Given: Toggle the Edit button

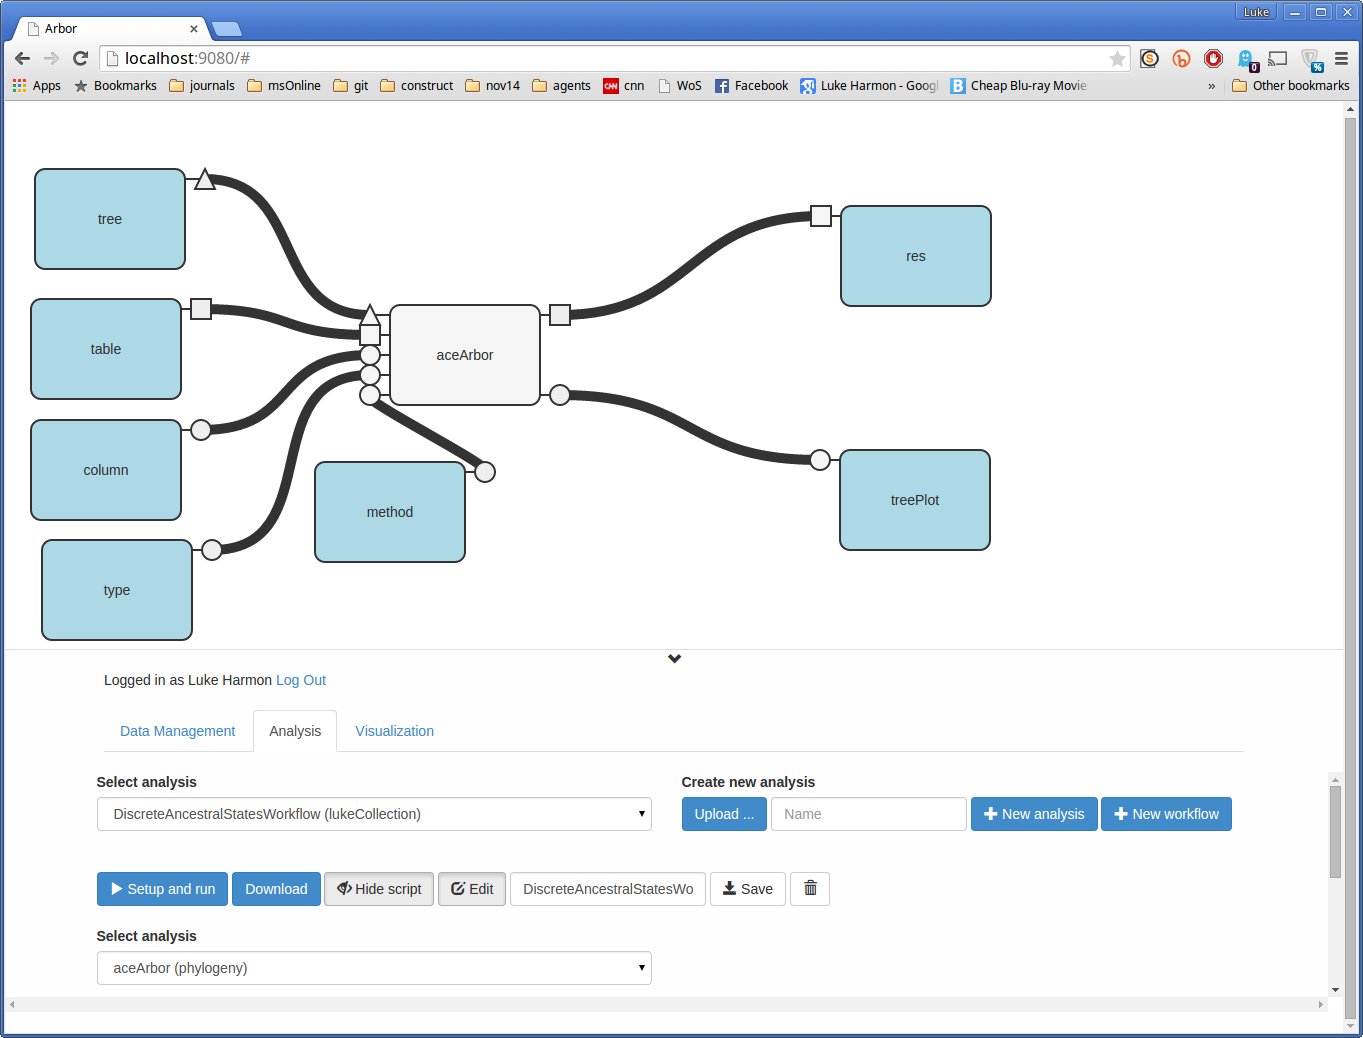Looking at the screenshot, I should point(472,889).
